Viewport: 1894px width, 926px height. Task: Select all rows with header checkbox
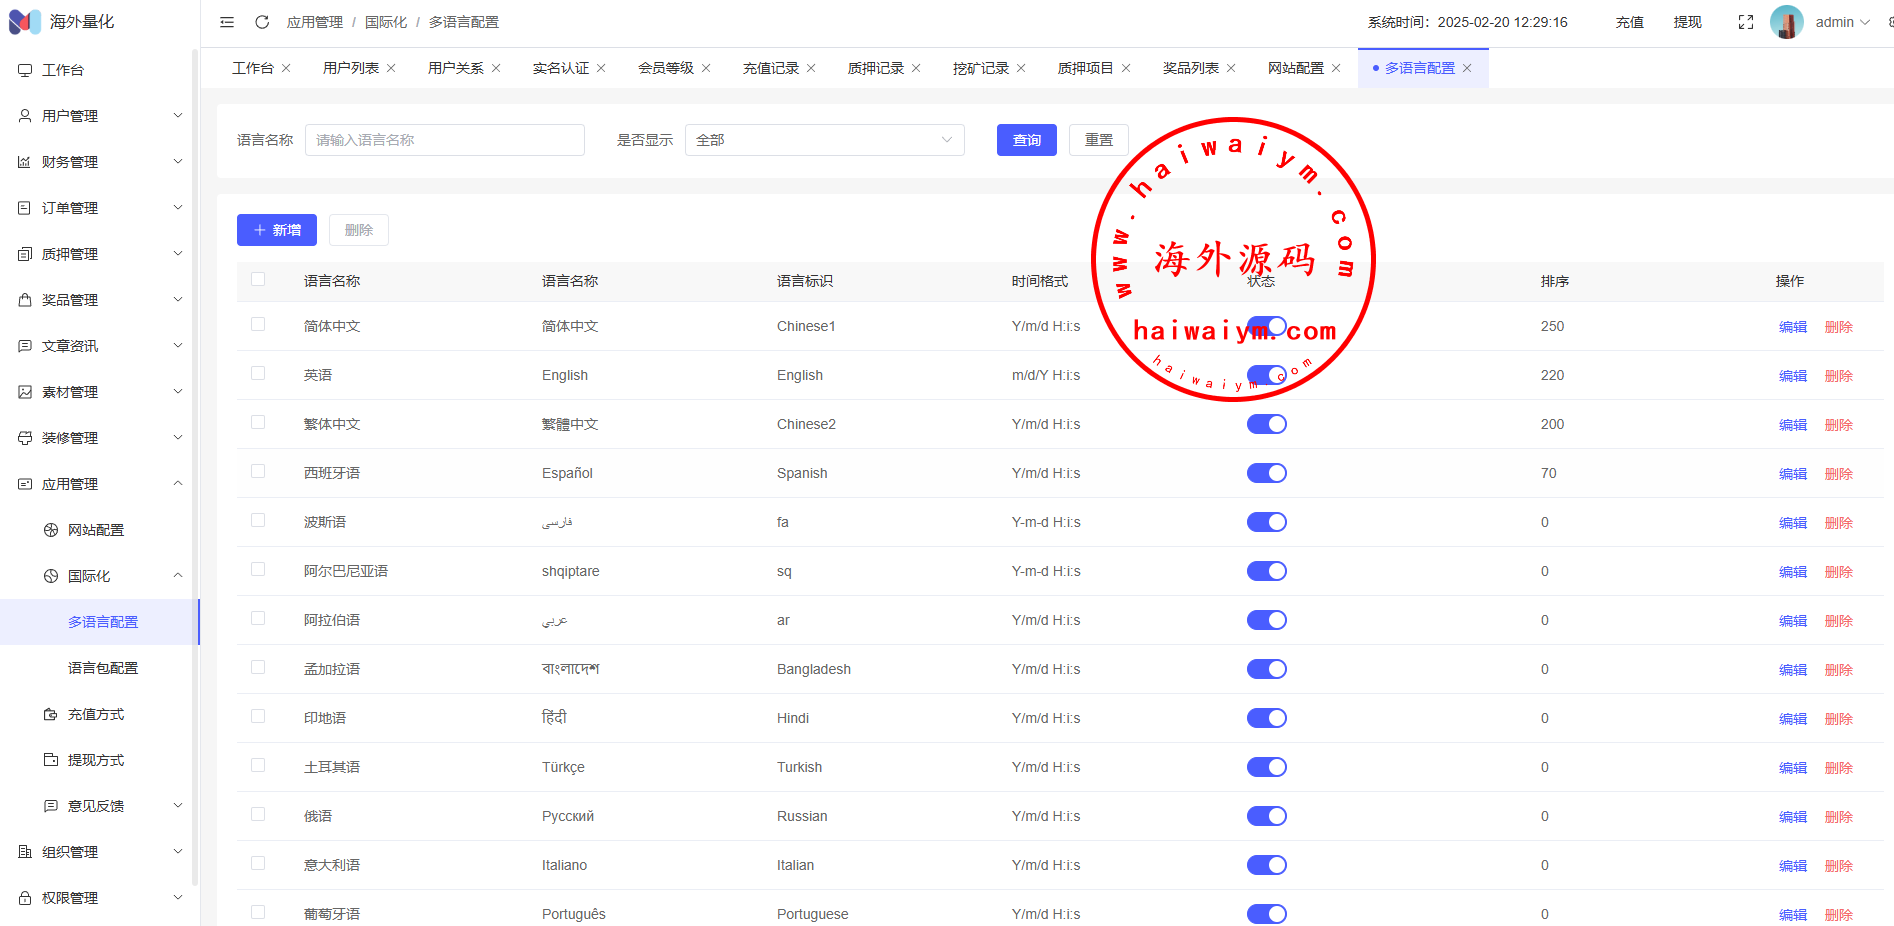click(258, 280)
